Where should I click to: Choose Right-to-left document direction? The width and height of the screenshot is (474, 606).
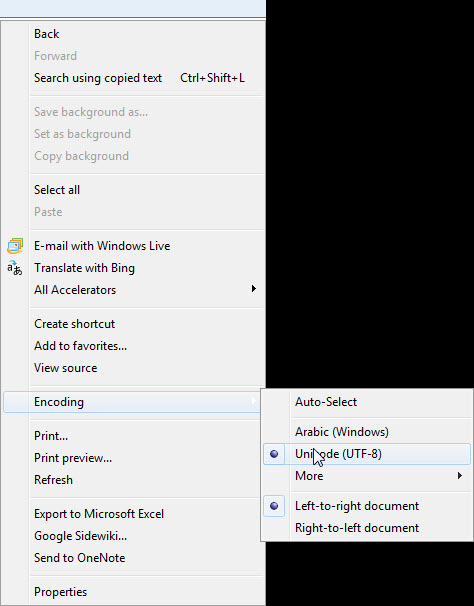(367, 528)
